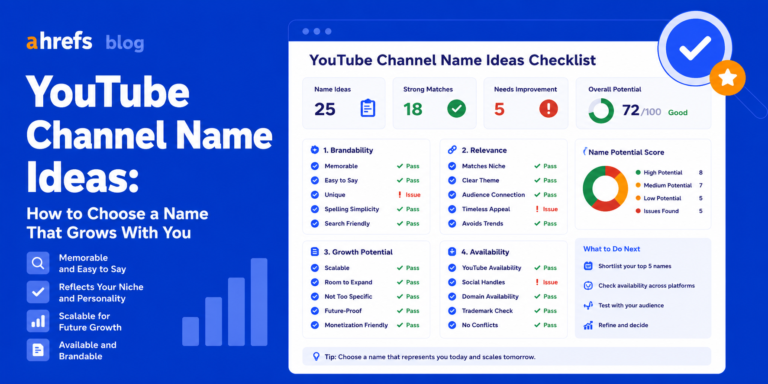Viewport: 768px width, 384px height.
Task: Click the Name Potential Score donut chart
Action: (x=605, y=189)
